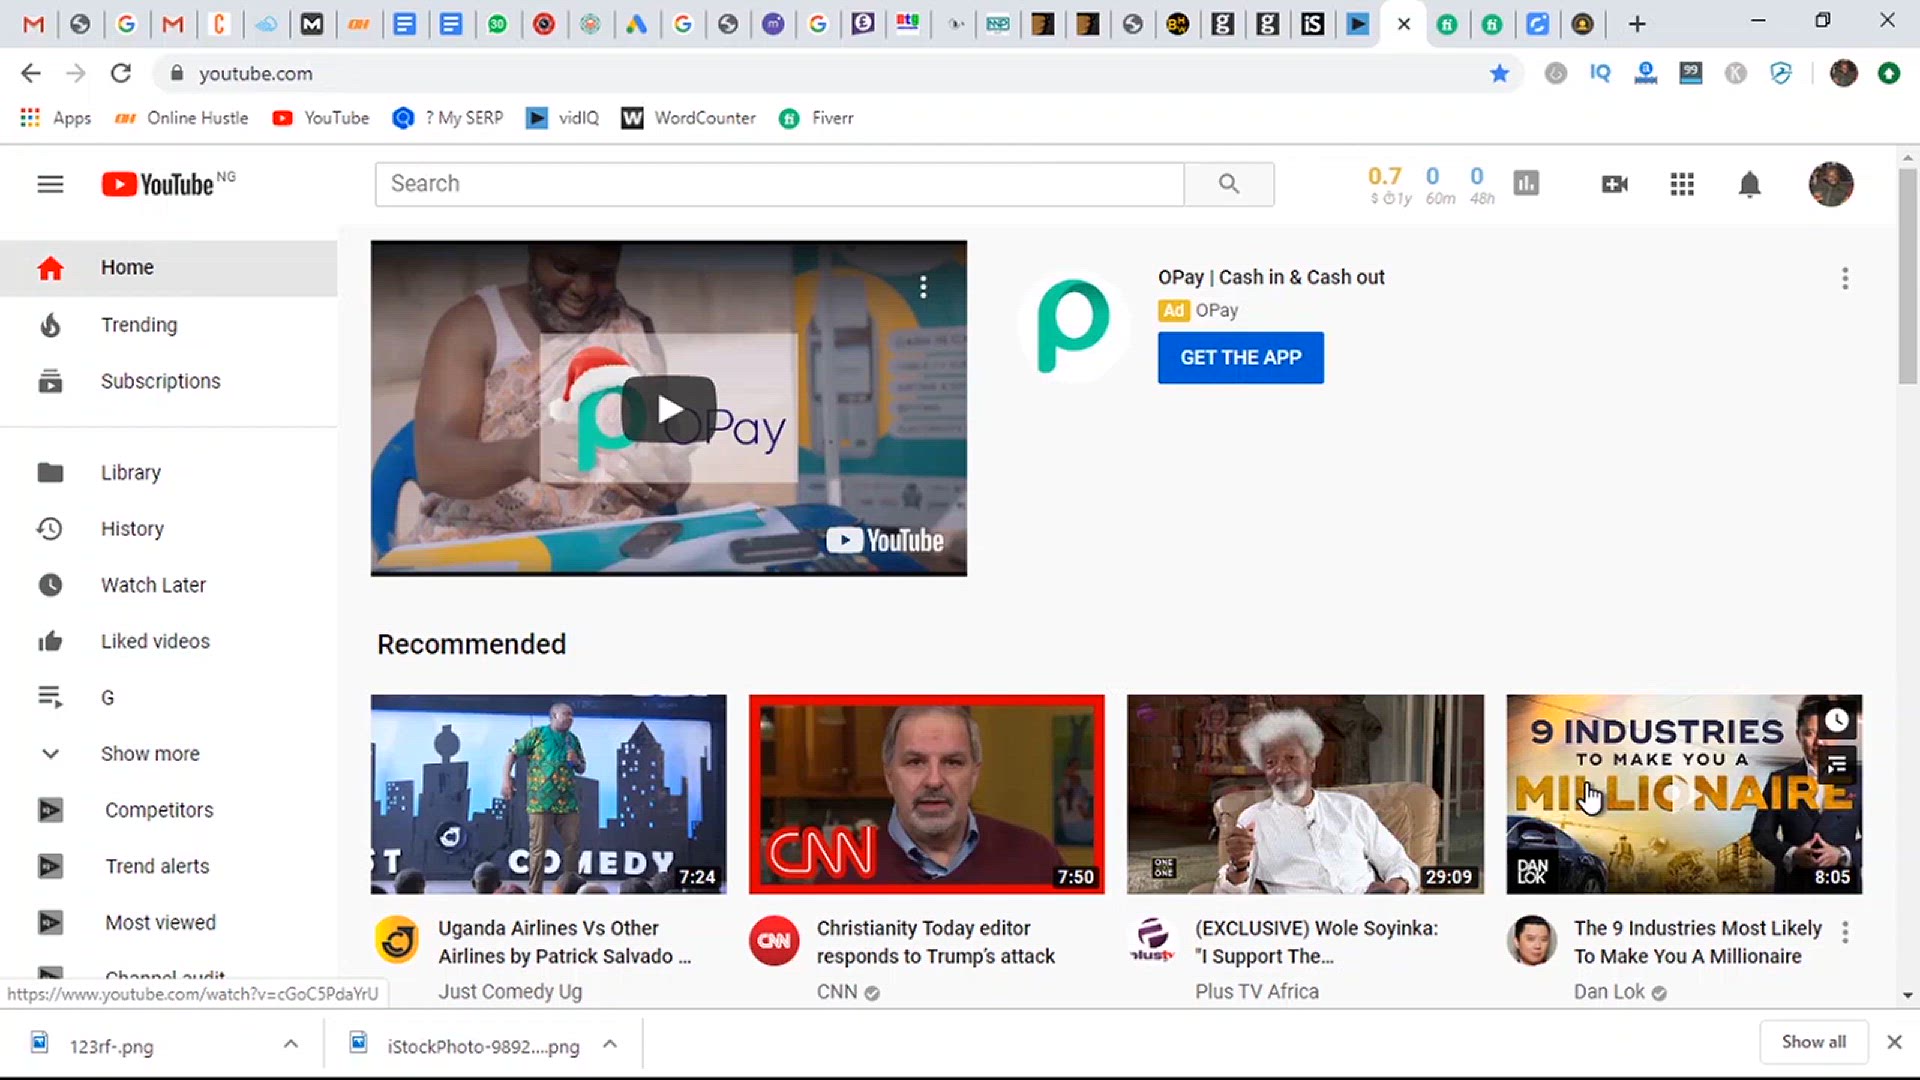Open Wole Soyinka video thumbnail
This screenshot has width=1920, height=1080.
click(x=1305, y=794)
